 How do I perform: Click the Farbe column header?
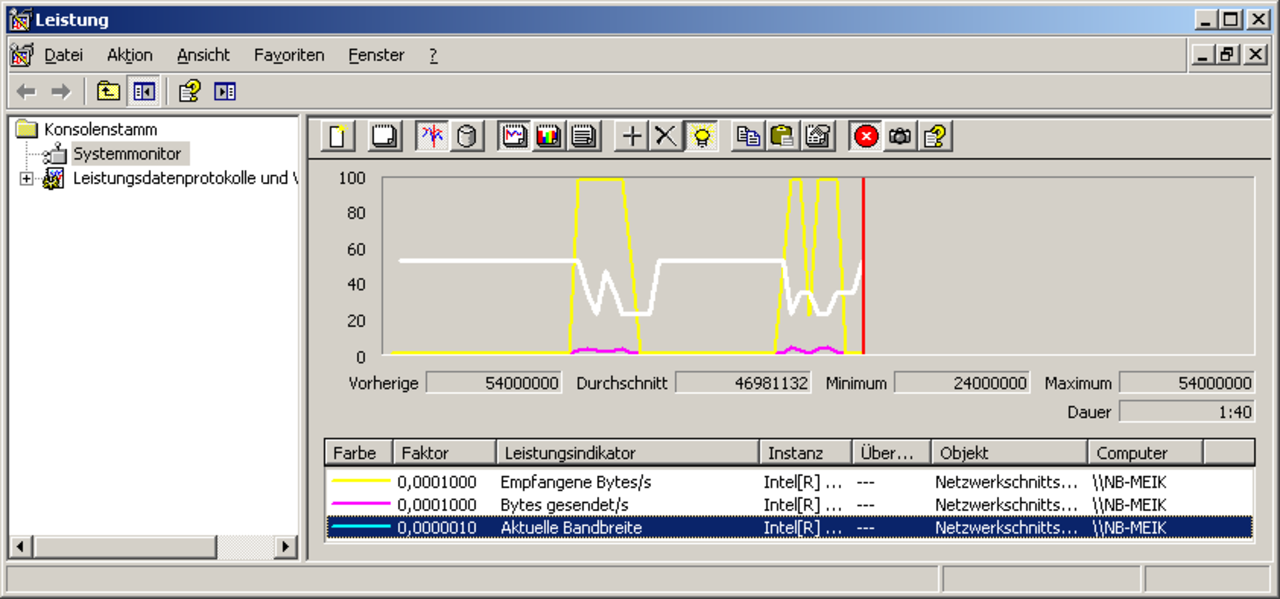click(x=358, y=453)
